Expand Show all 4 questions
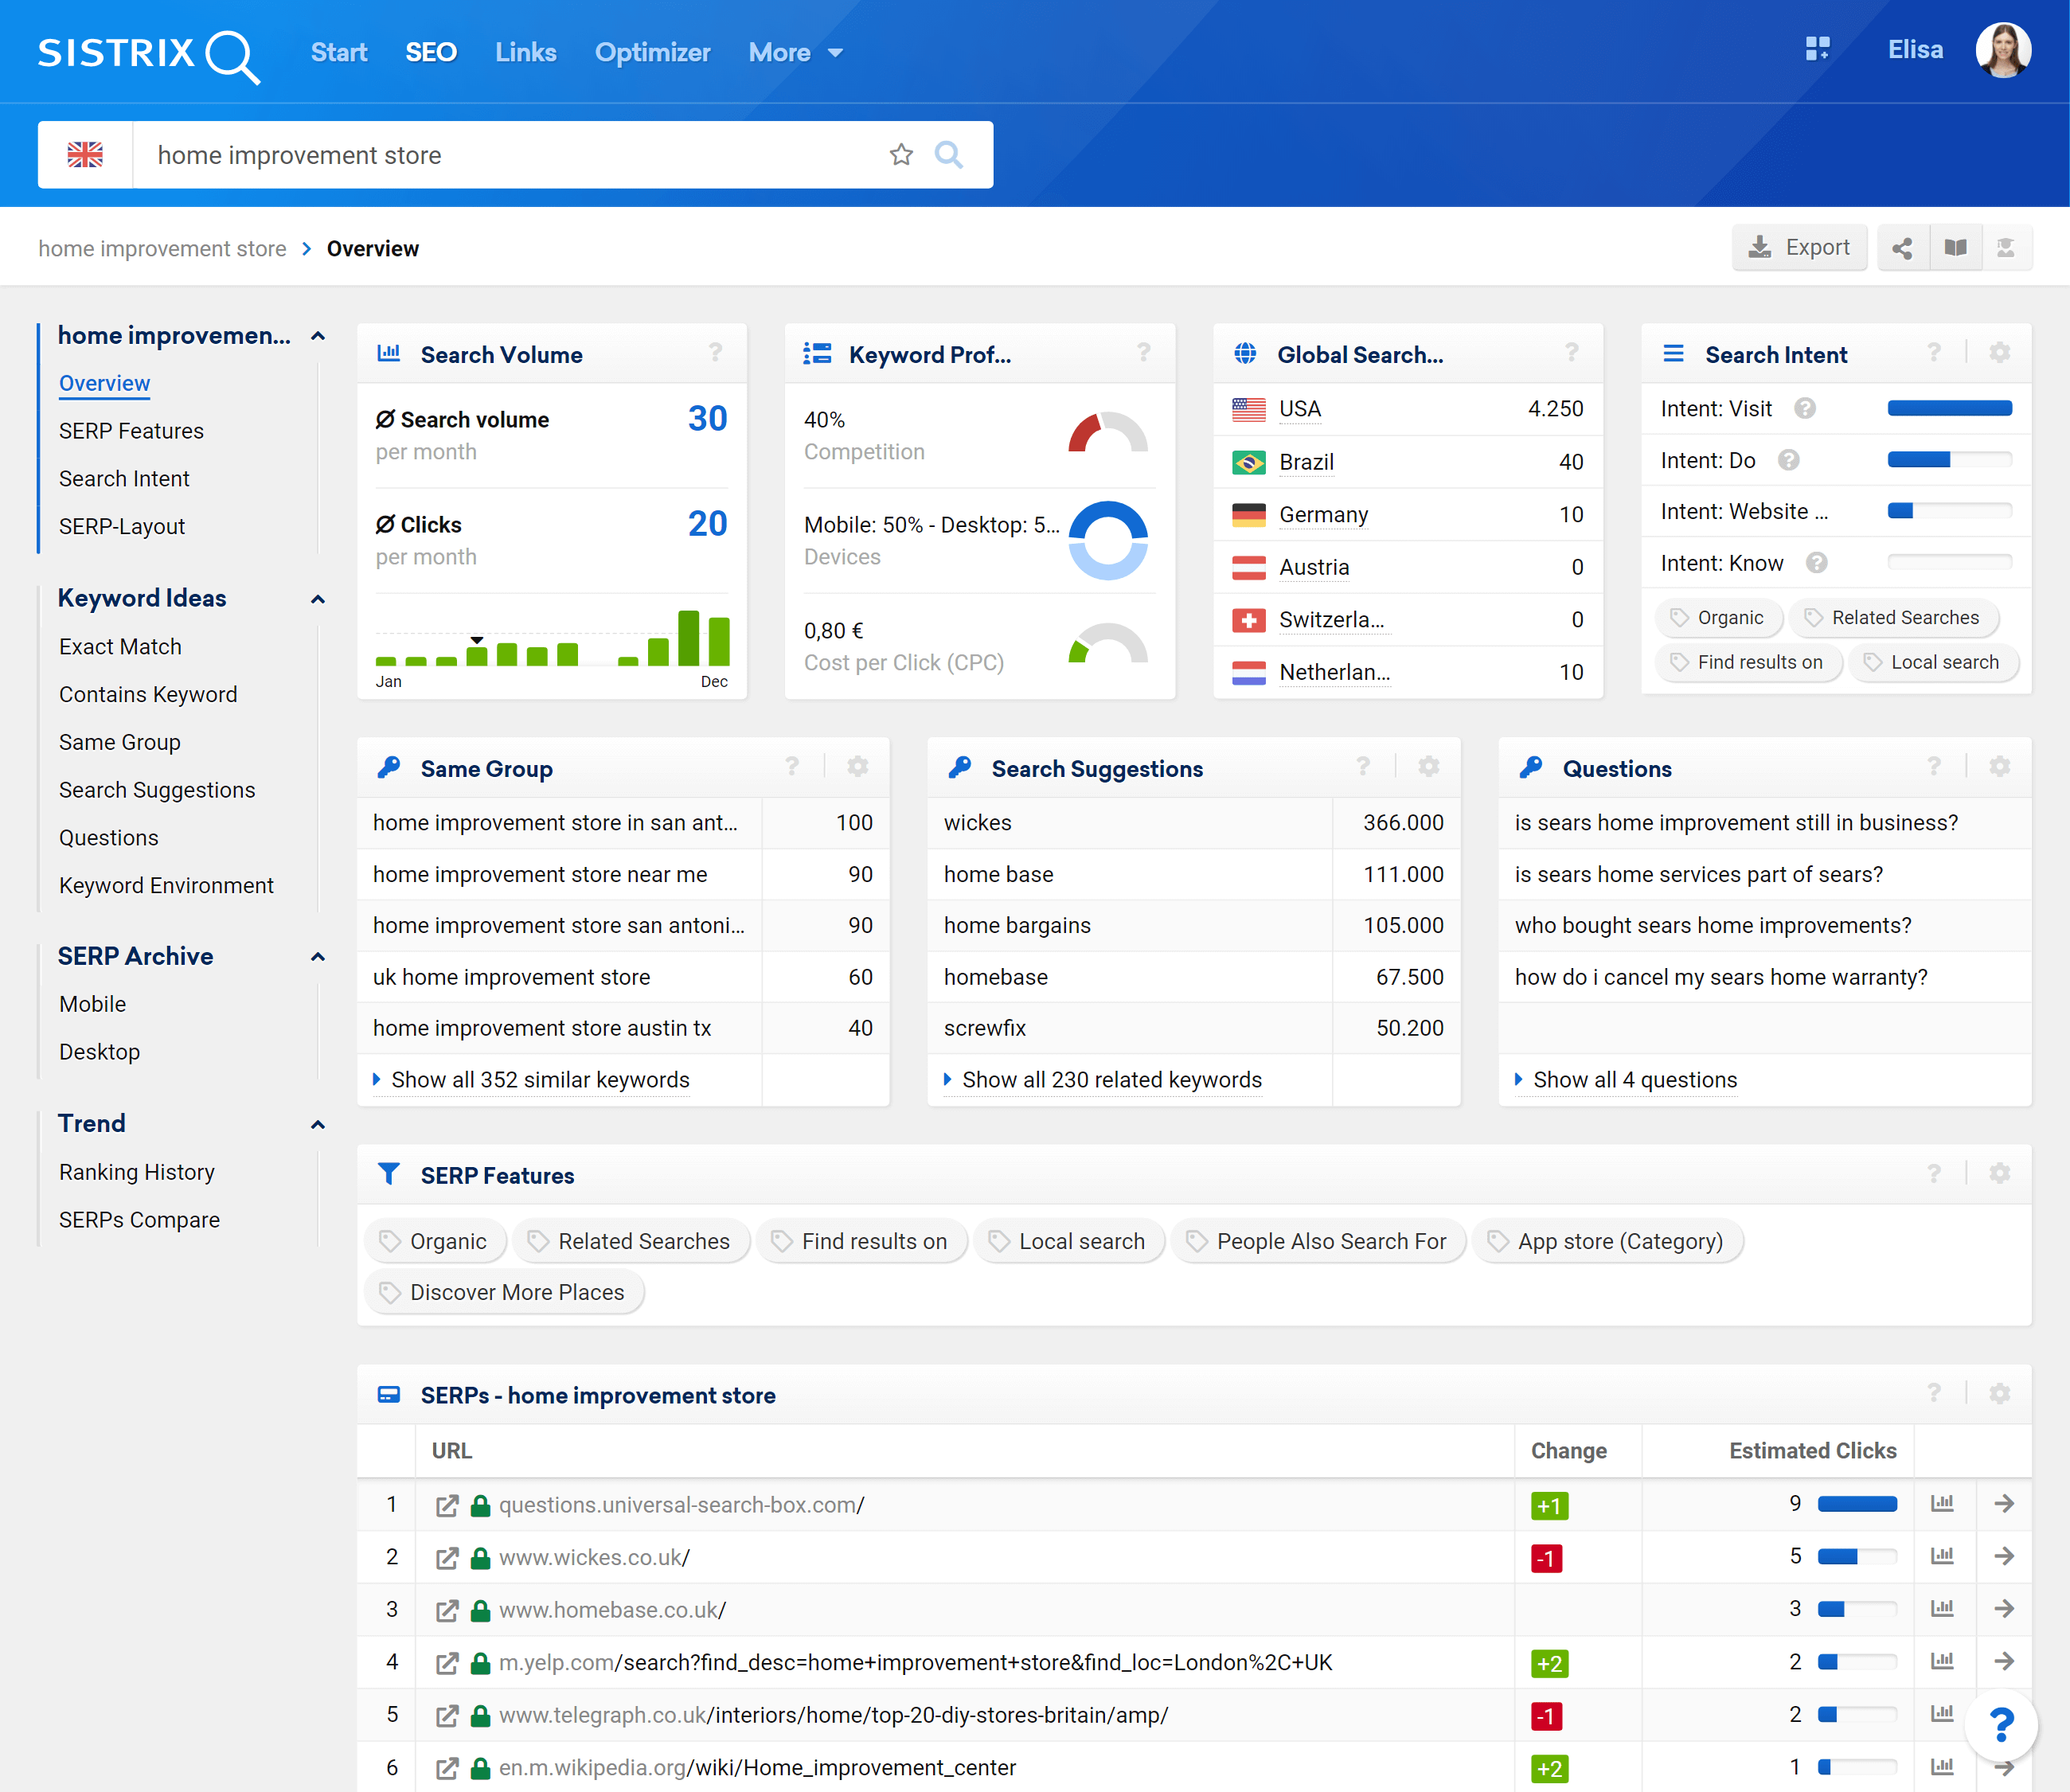2070x1792 pixels. pos(1634,1080)
